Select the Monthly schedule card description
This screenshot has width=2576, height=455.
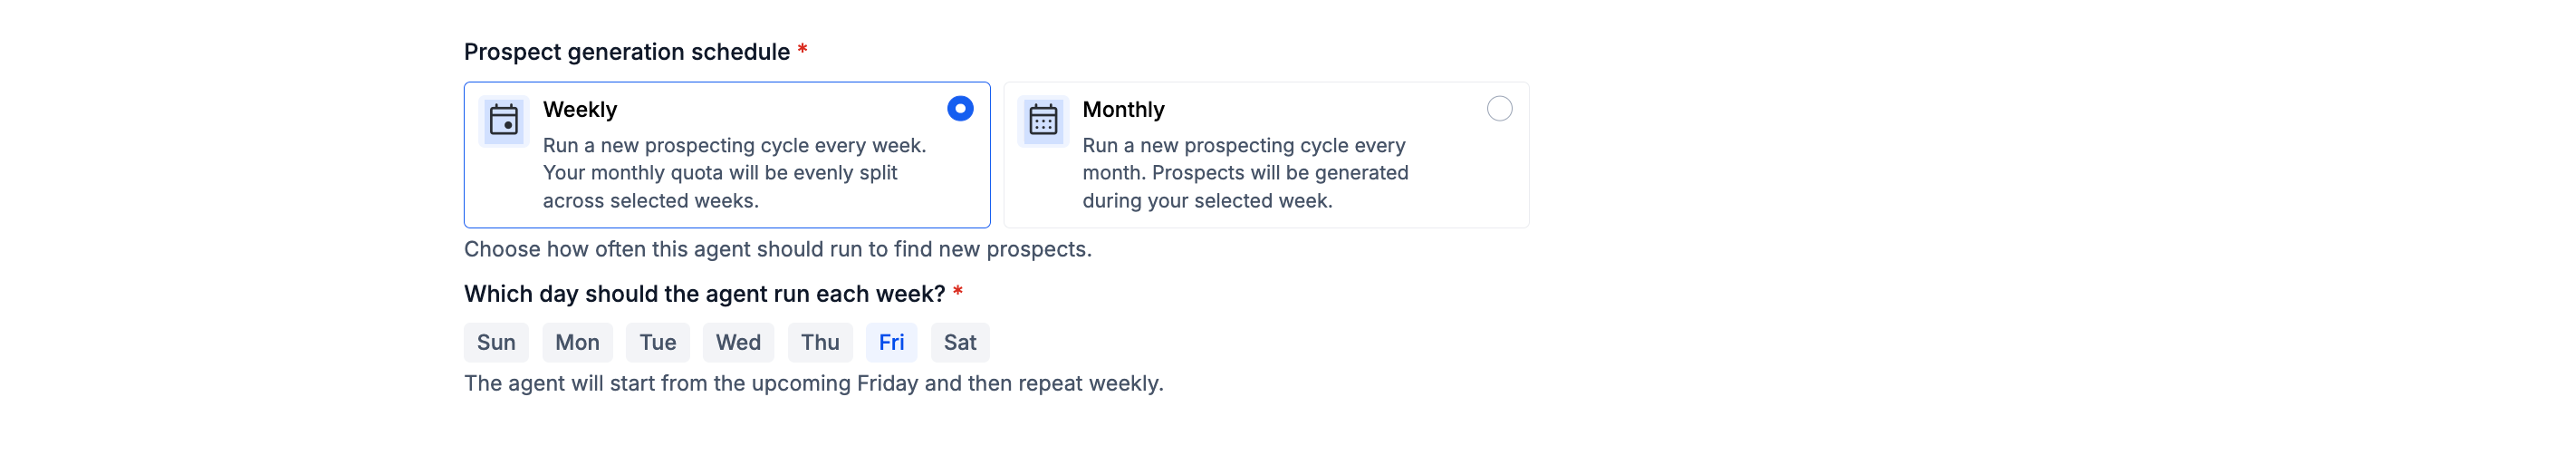[1245, 173]
